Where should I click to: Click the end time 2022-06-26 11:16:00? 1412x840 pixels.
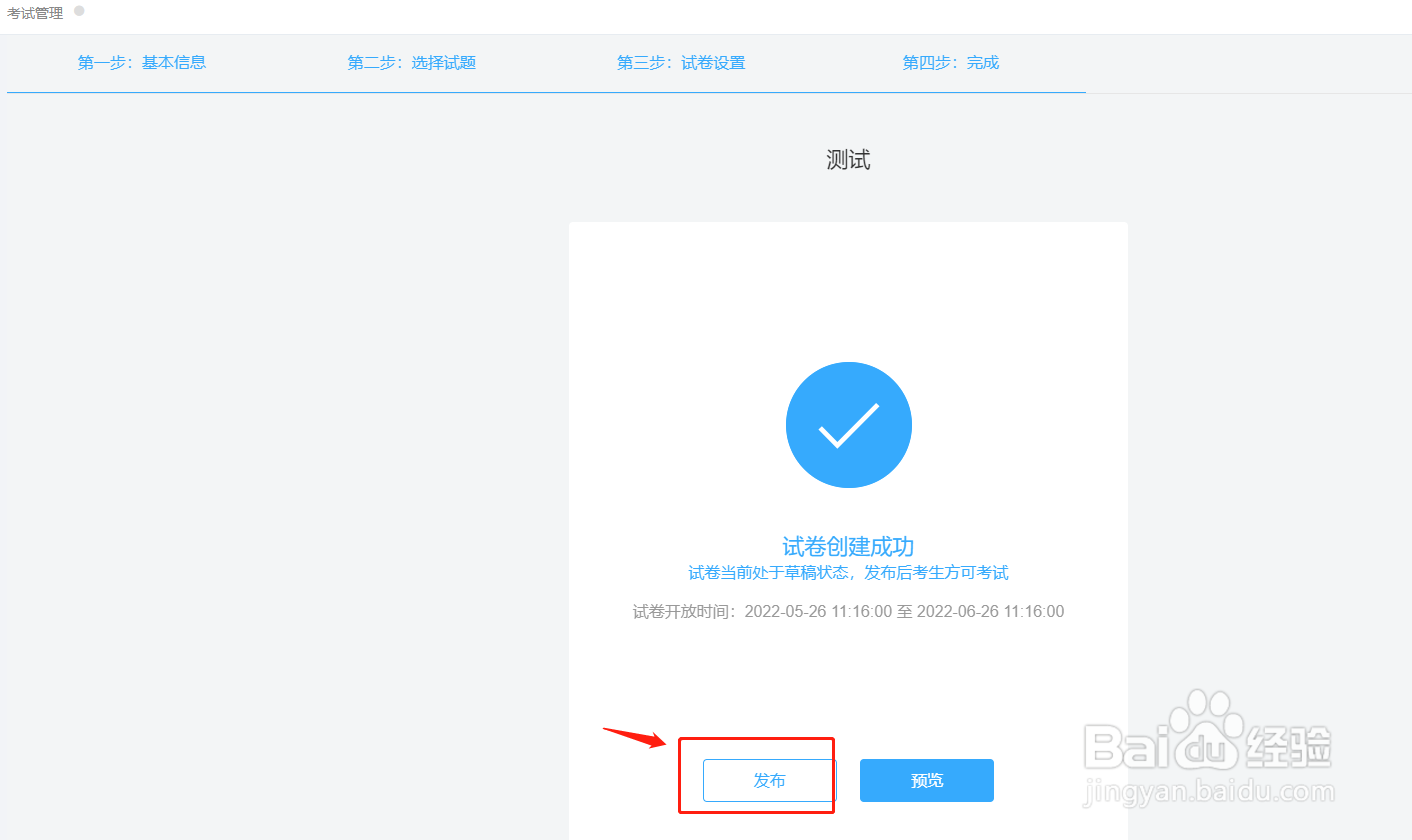coord(990,611)
